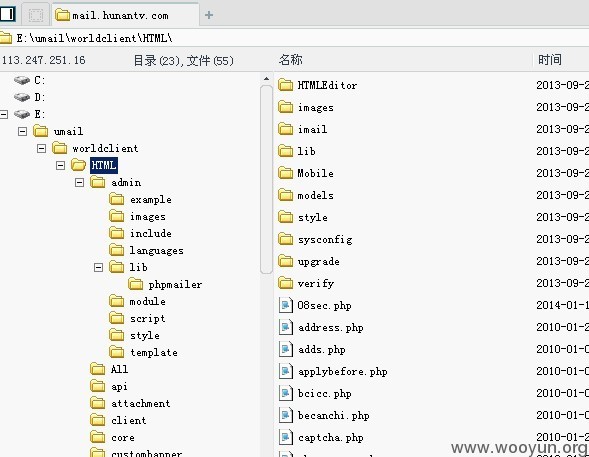Click the imail folder icon in list
This screenshot has width=589, height=457.
pos(285,129)
